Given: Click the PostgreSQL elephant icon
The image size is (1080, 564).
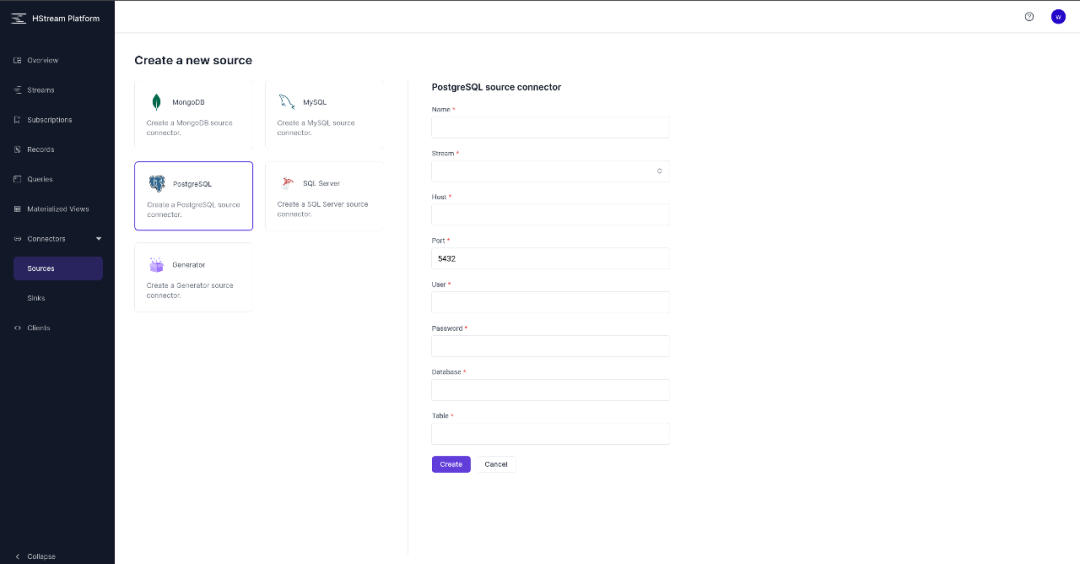Looking at the screenshot, I should (157, 184).
